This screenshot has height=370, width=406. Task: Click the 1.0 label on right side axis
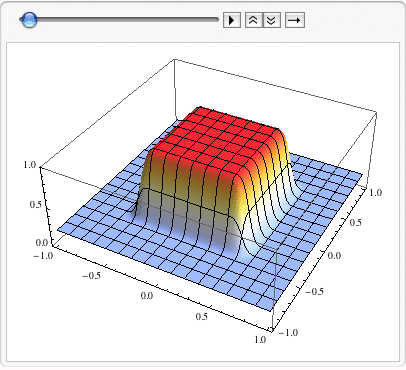click(x=375, y=192)
